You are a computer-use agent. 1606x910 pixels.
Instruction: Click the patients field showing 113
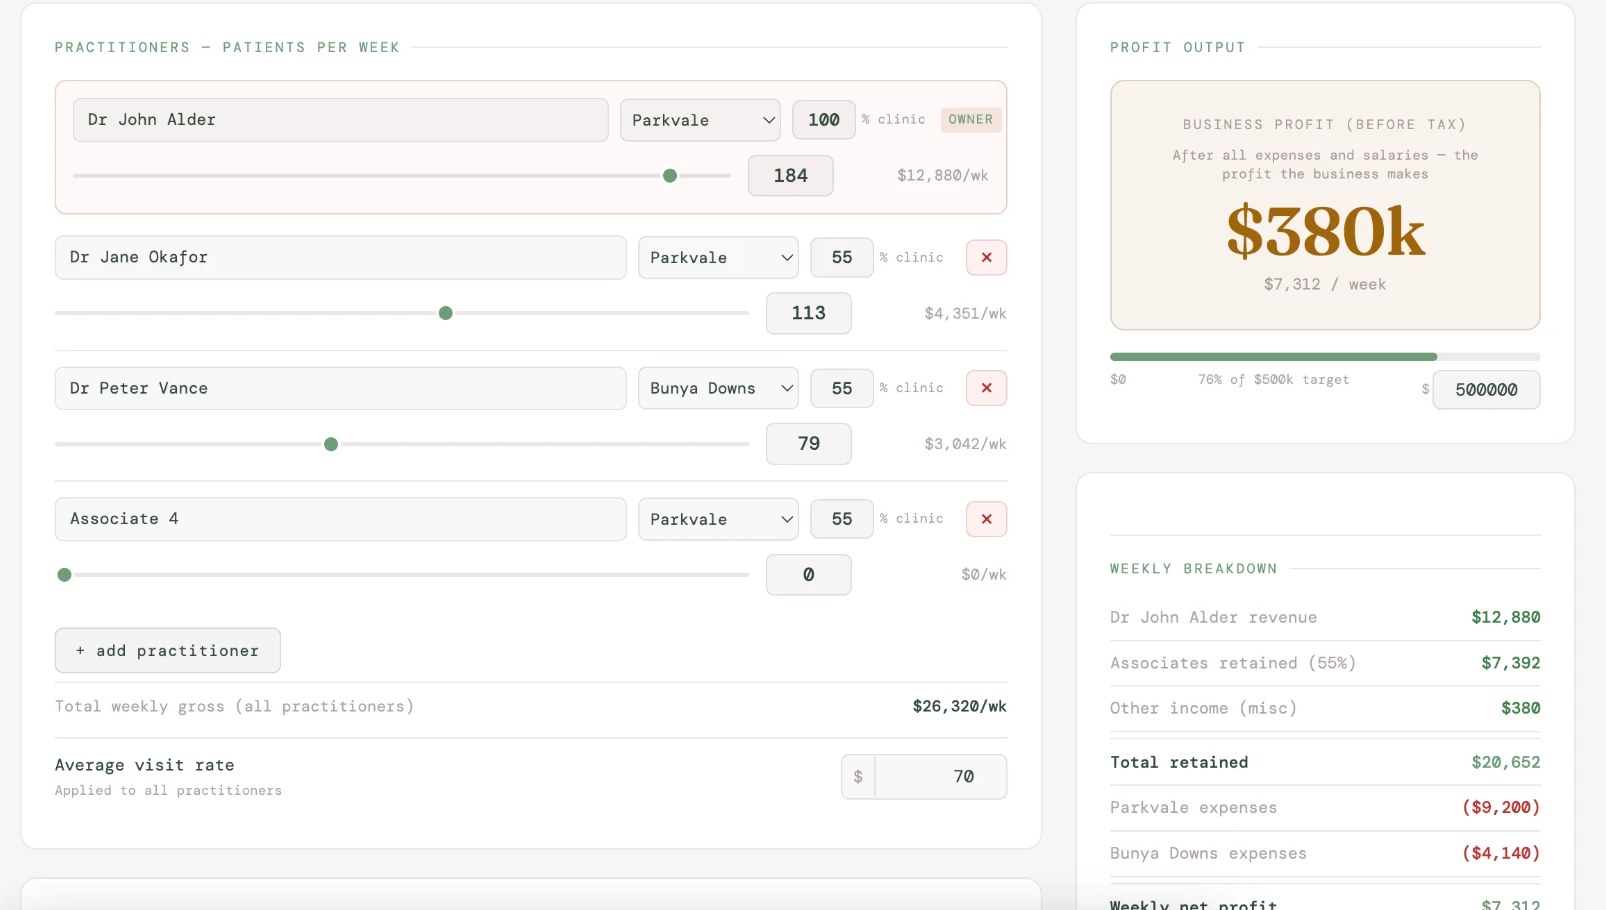[808, 313]
